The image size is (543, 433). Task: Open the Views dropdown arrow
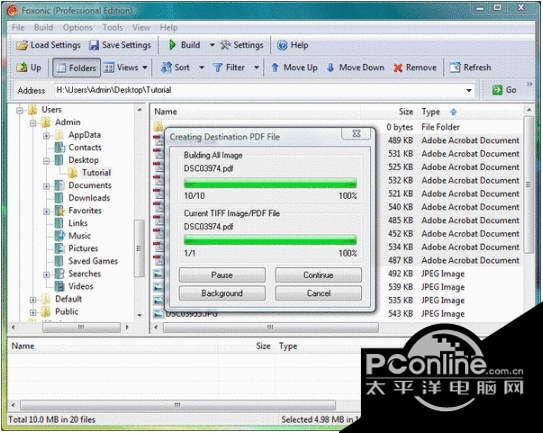click(145, 68)
